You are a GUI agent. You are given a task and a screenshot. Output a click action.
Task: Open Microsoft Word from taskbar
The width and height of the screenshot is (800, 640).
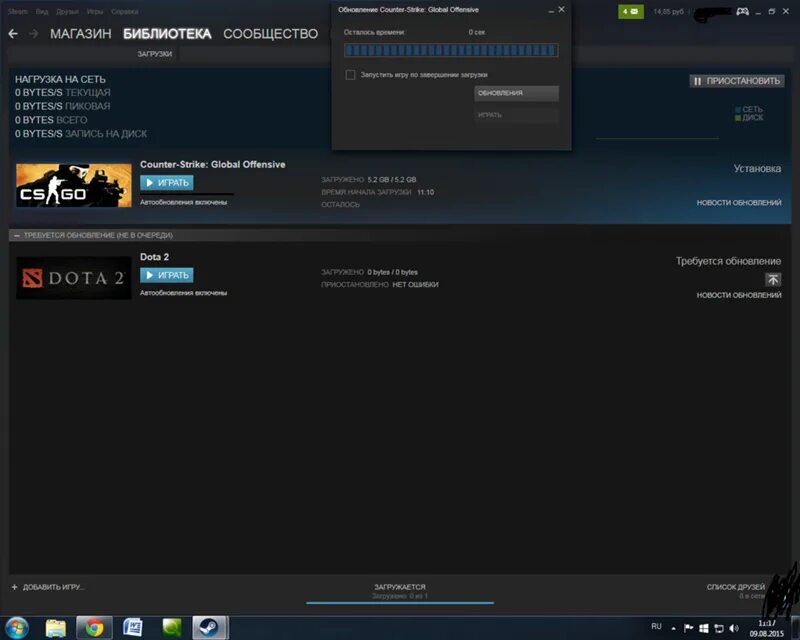coord(133,627)
